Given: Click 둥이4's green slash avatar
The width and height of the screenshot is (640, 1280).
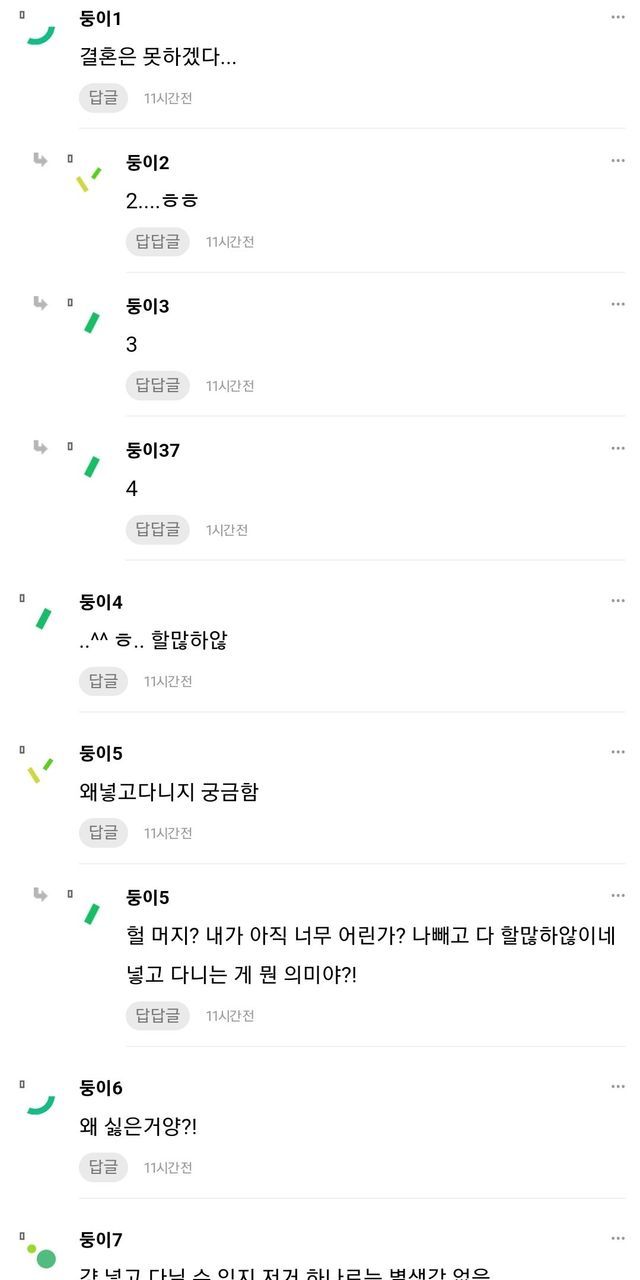Looking at the screenshot, I should click(43, 619).
